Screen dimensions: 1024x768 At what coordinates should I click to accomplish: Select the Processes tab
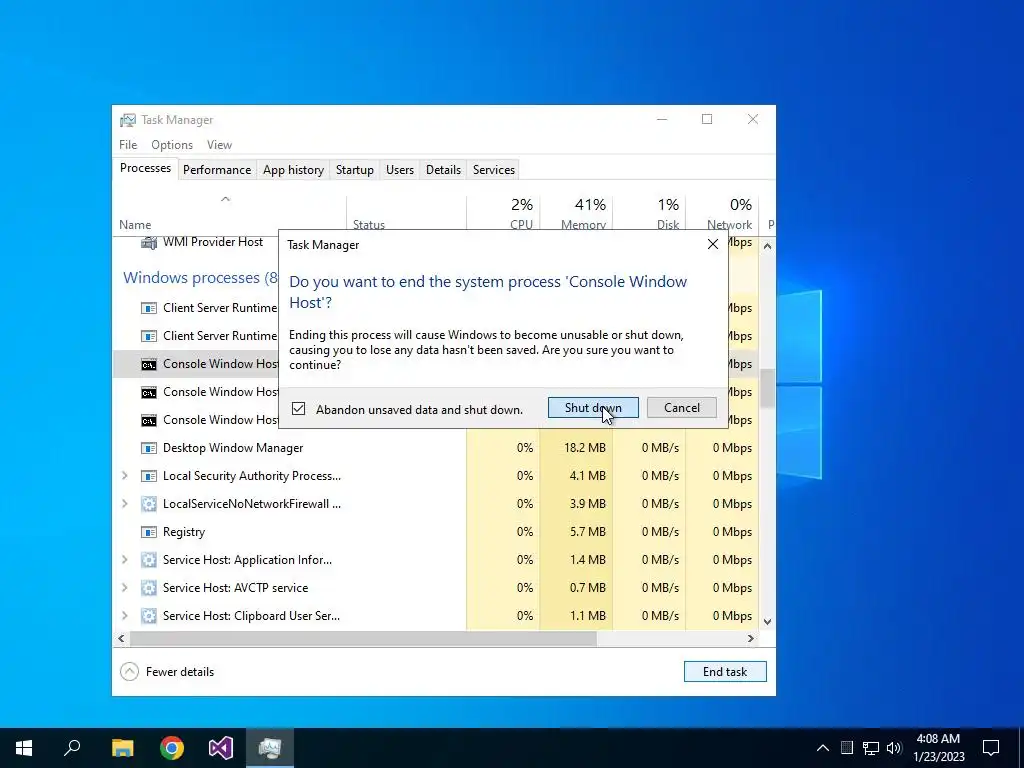[145, 168]
